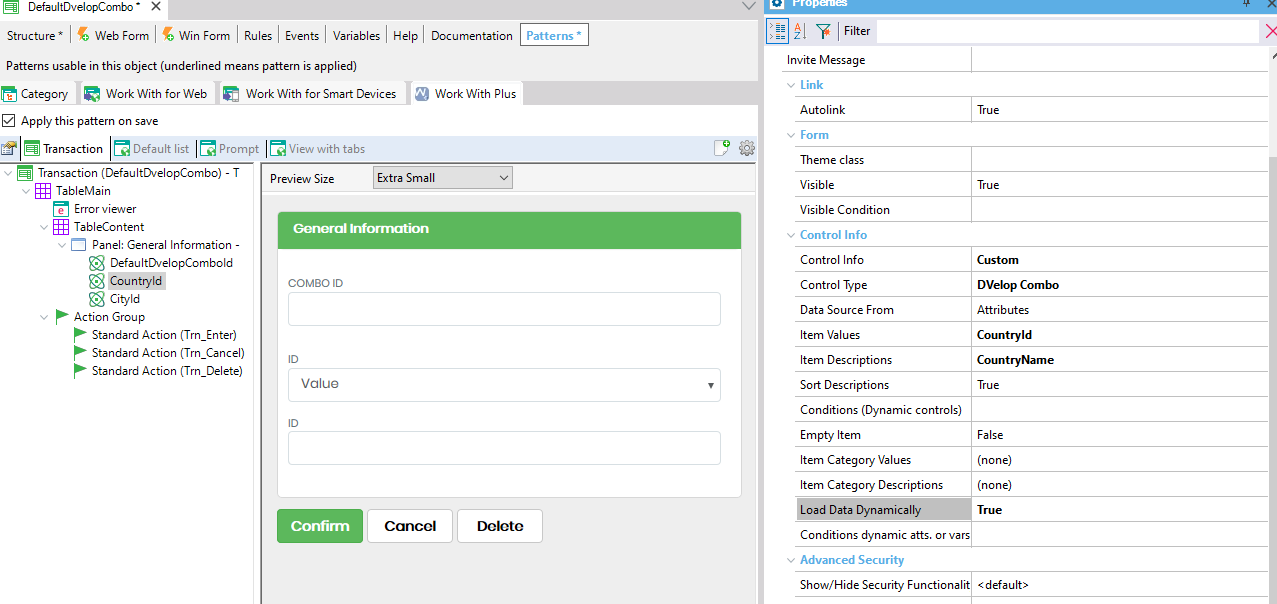
Task: Click the properties icon left of Transaction tab
Action: (9, 148)
